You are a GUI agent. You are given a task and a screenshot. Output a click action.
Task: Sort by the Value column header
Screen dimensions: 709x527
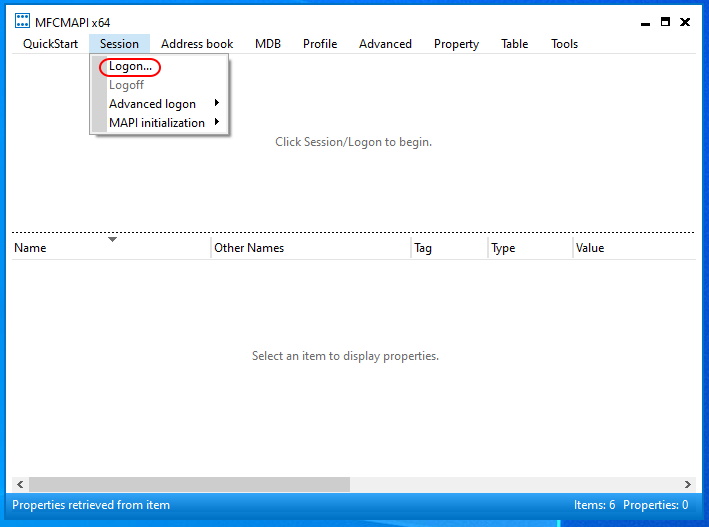pyautogui.click(x=634, y=248)
